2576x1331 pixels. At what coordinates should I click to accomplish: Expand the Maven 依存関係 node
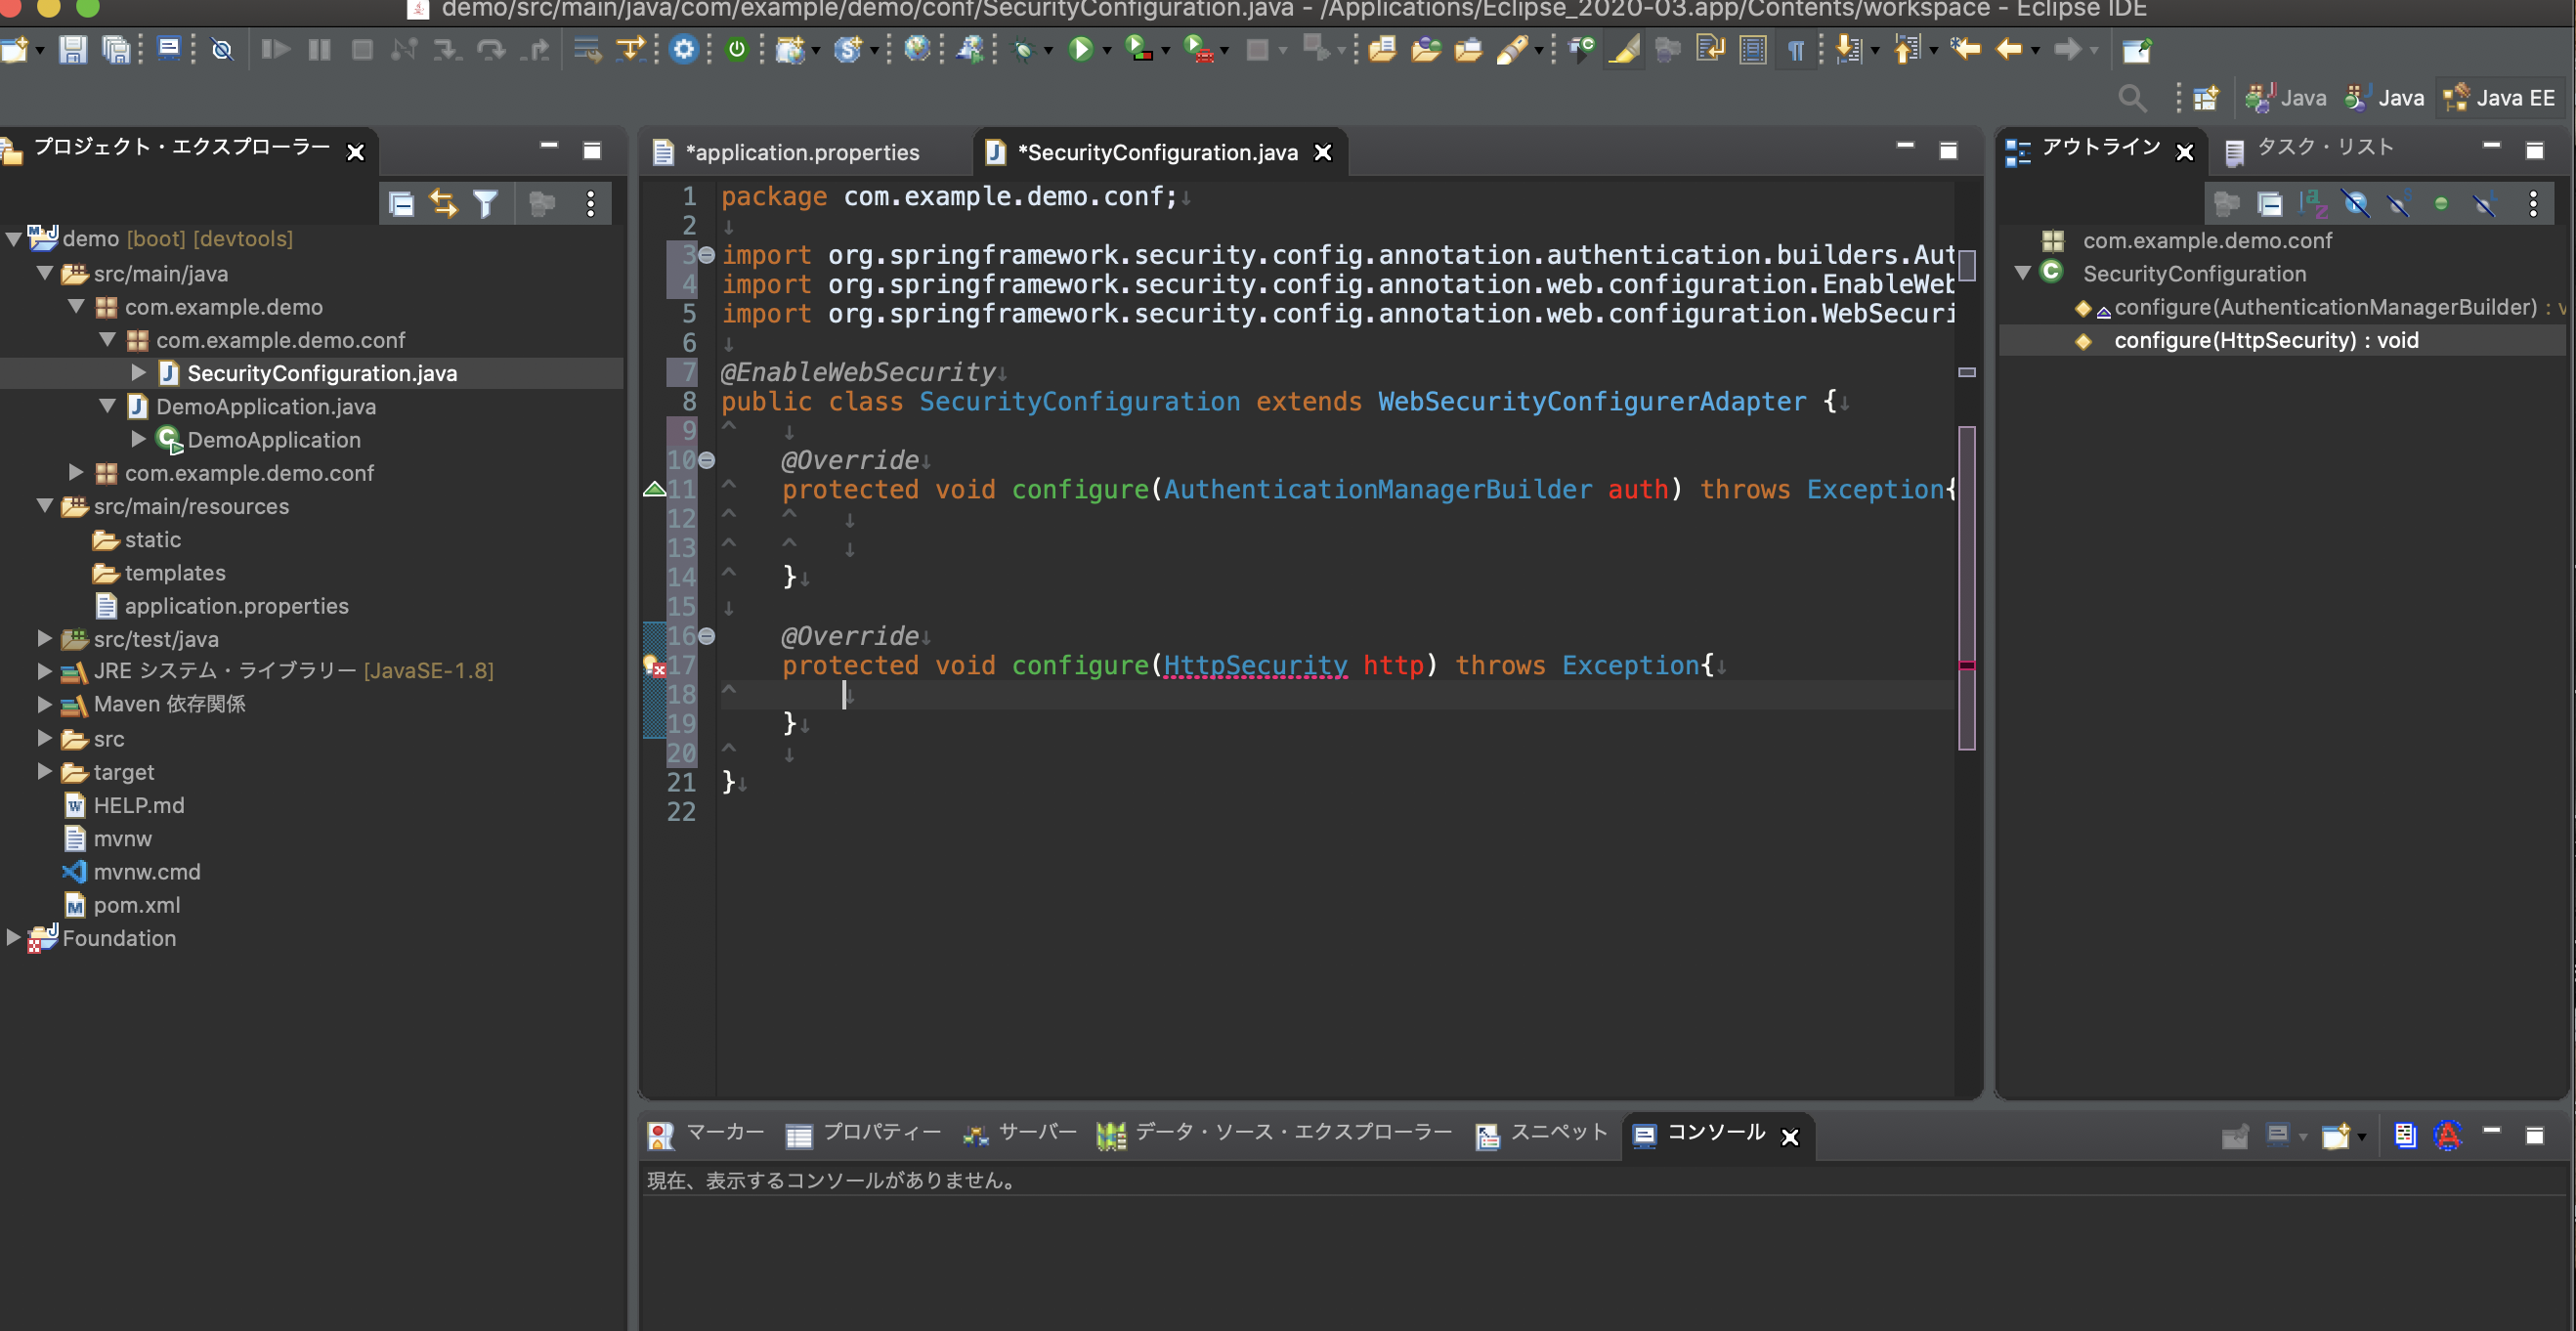44,704
